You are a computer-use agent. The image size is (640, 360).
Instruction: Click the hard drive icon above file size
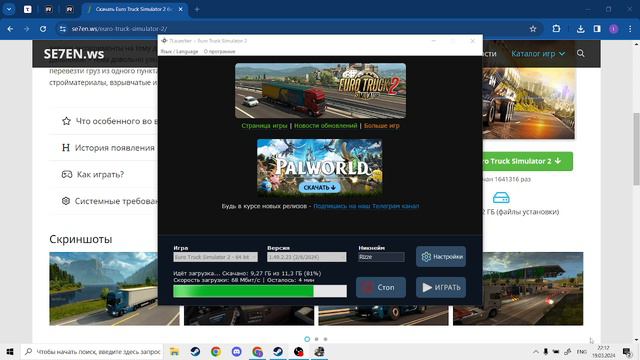pyautogui.click(x=501, y=198)
